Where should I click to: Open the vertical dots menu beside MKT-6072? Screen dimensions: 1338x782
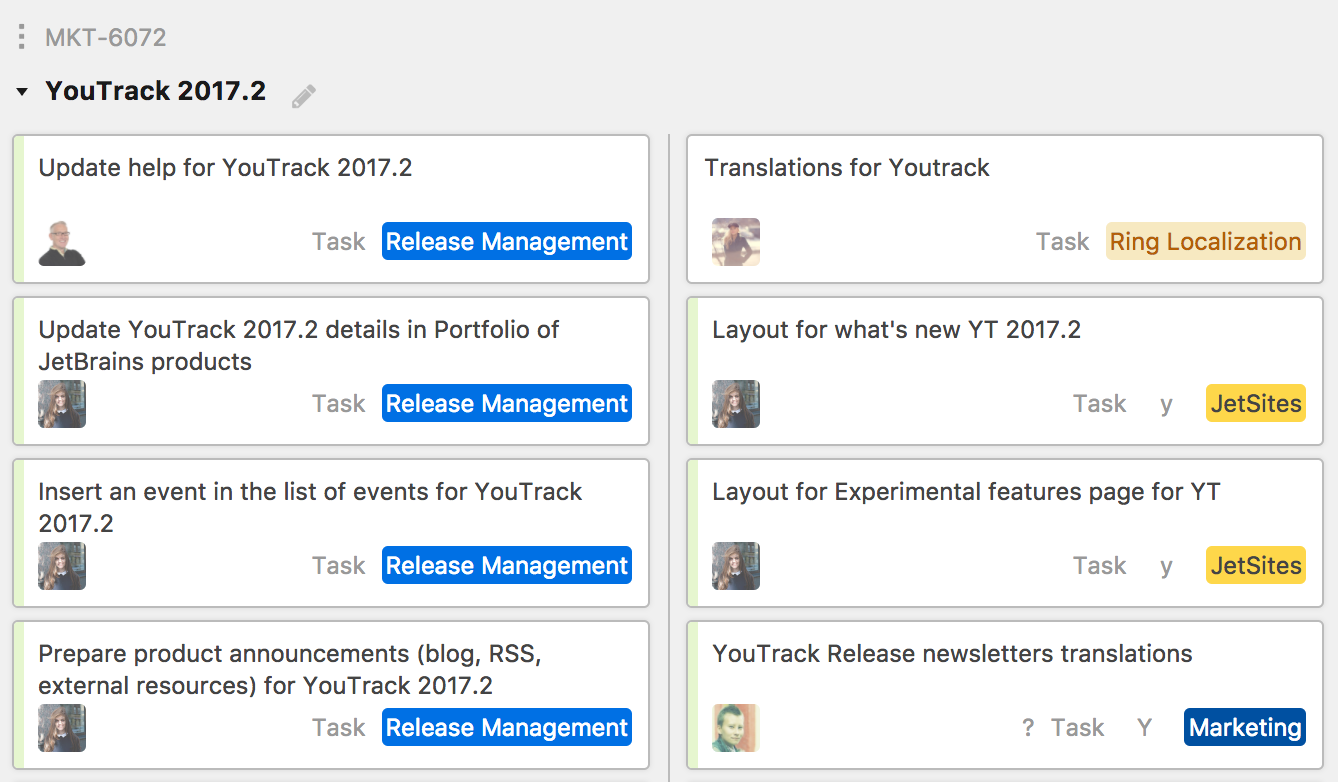[x=22, y=38]
